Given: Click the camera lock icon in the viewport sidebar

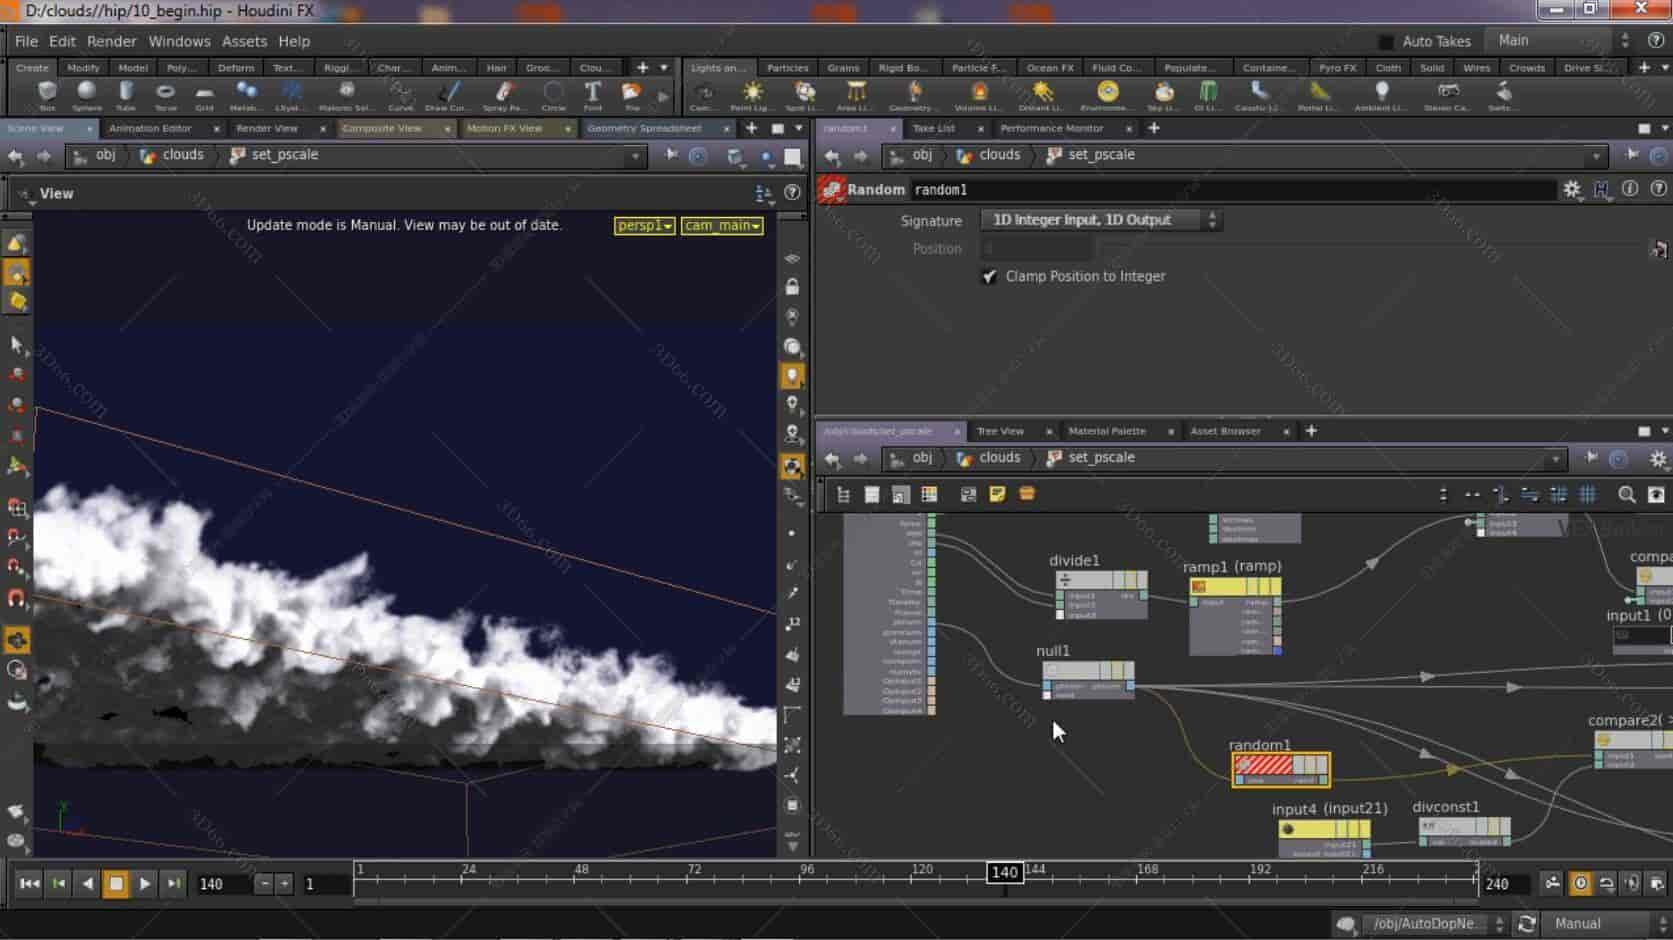Looking at the screenshot, I should (x=792, y=285).
